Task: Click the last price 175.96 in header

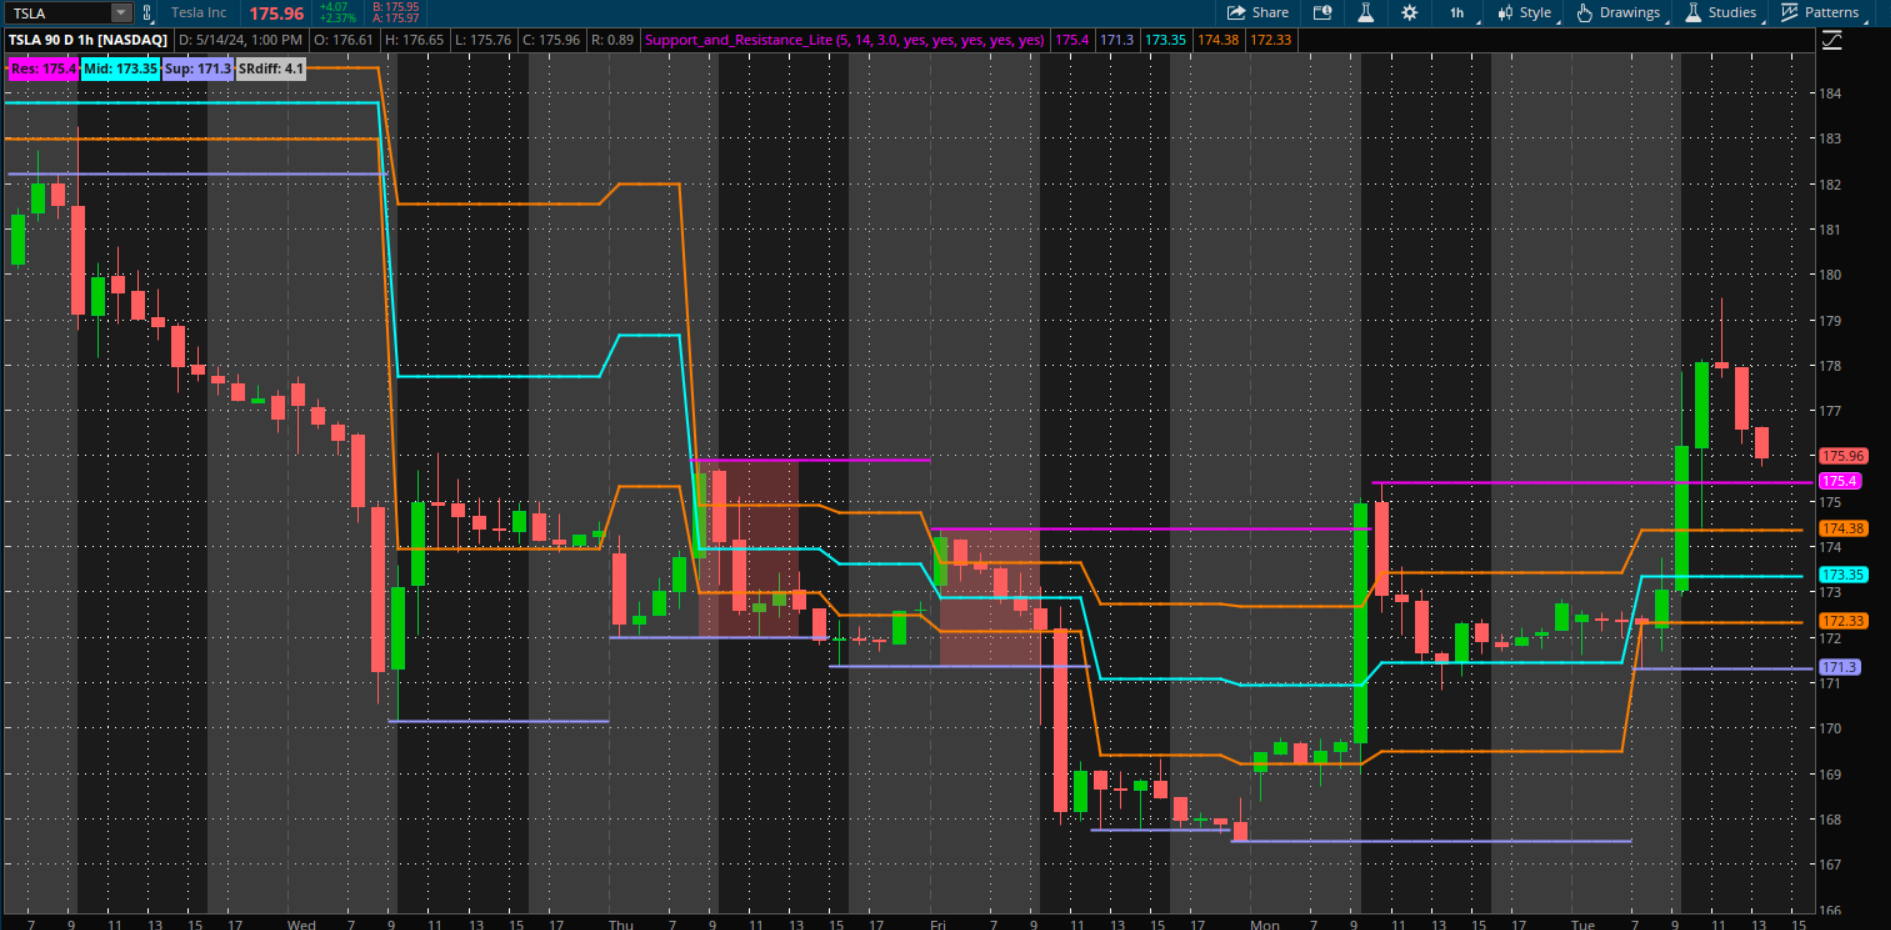Action: tap(276, 13)
